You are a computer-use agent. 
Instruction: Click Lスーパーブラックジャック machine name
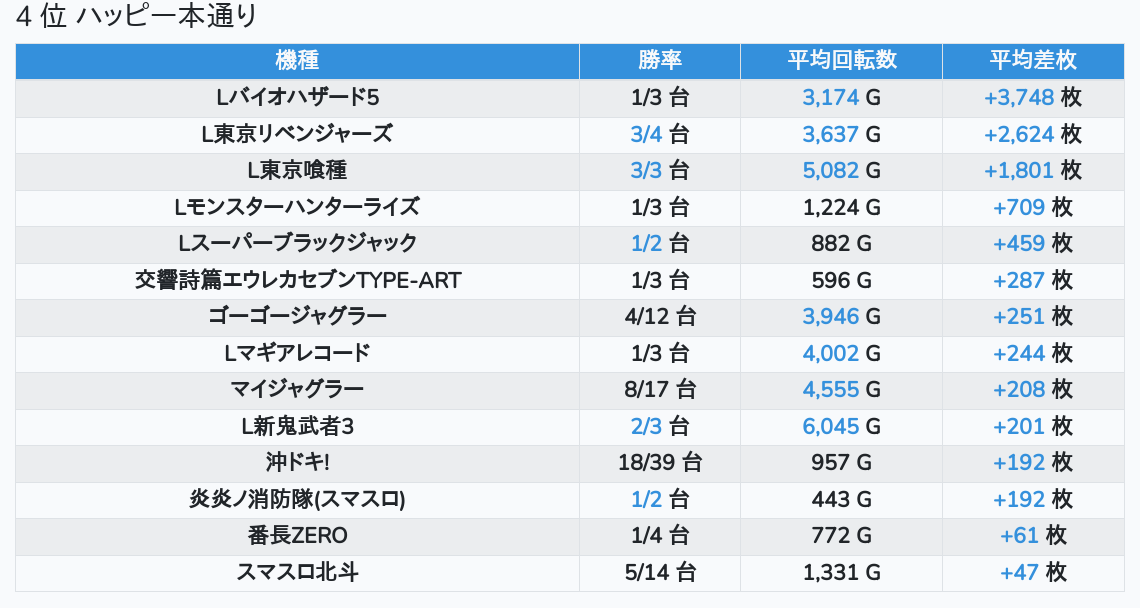coord(297,243)
